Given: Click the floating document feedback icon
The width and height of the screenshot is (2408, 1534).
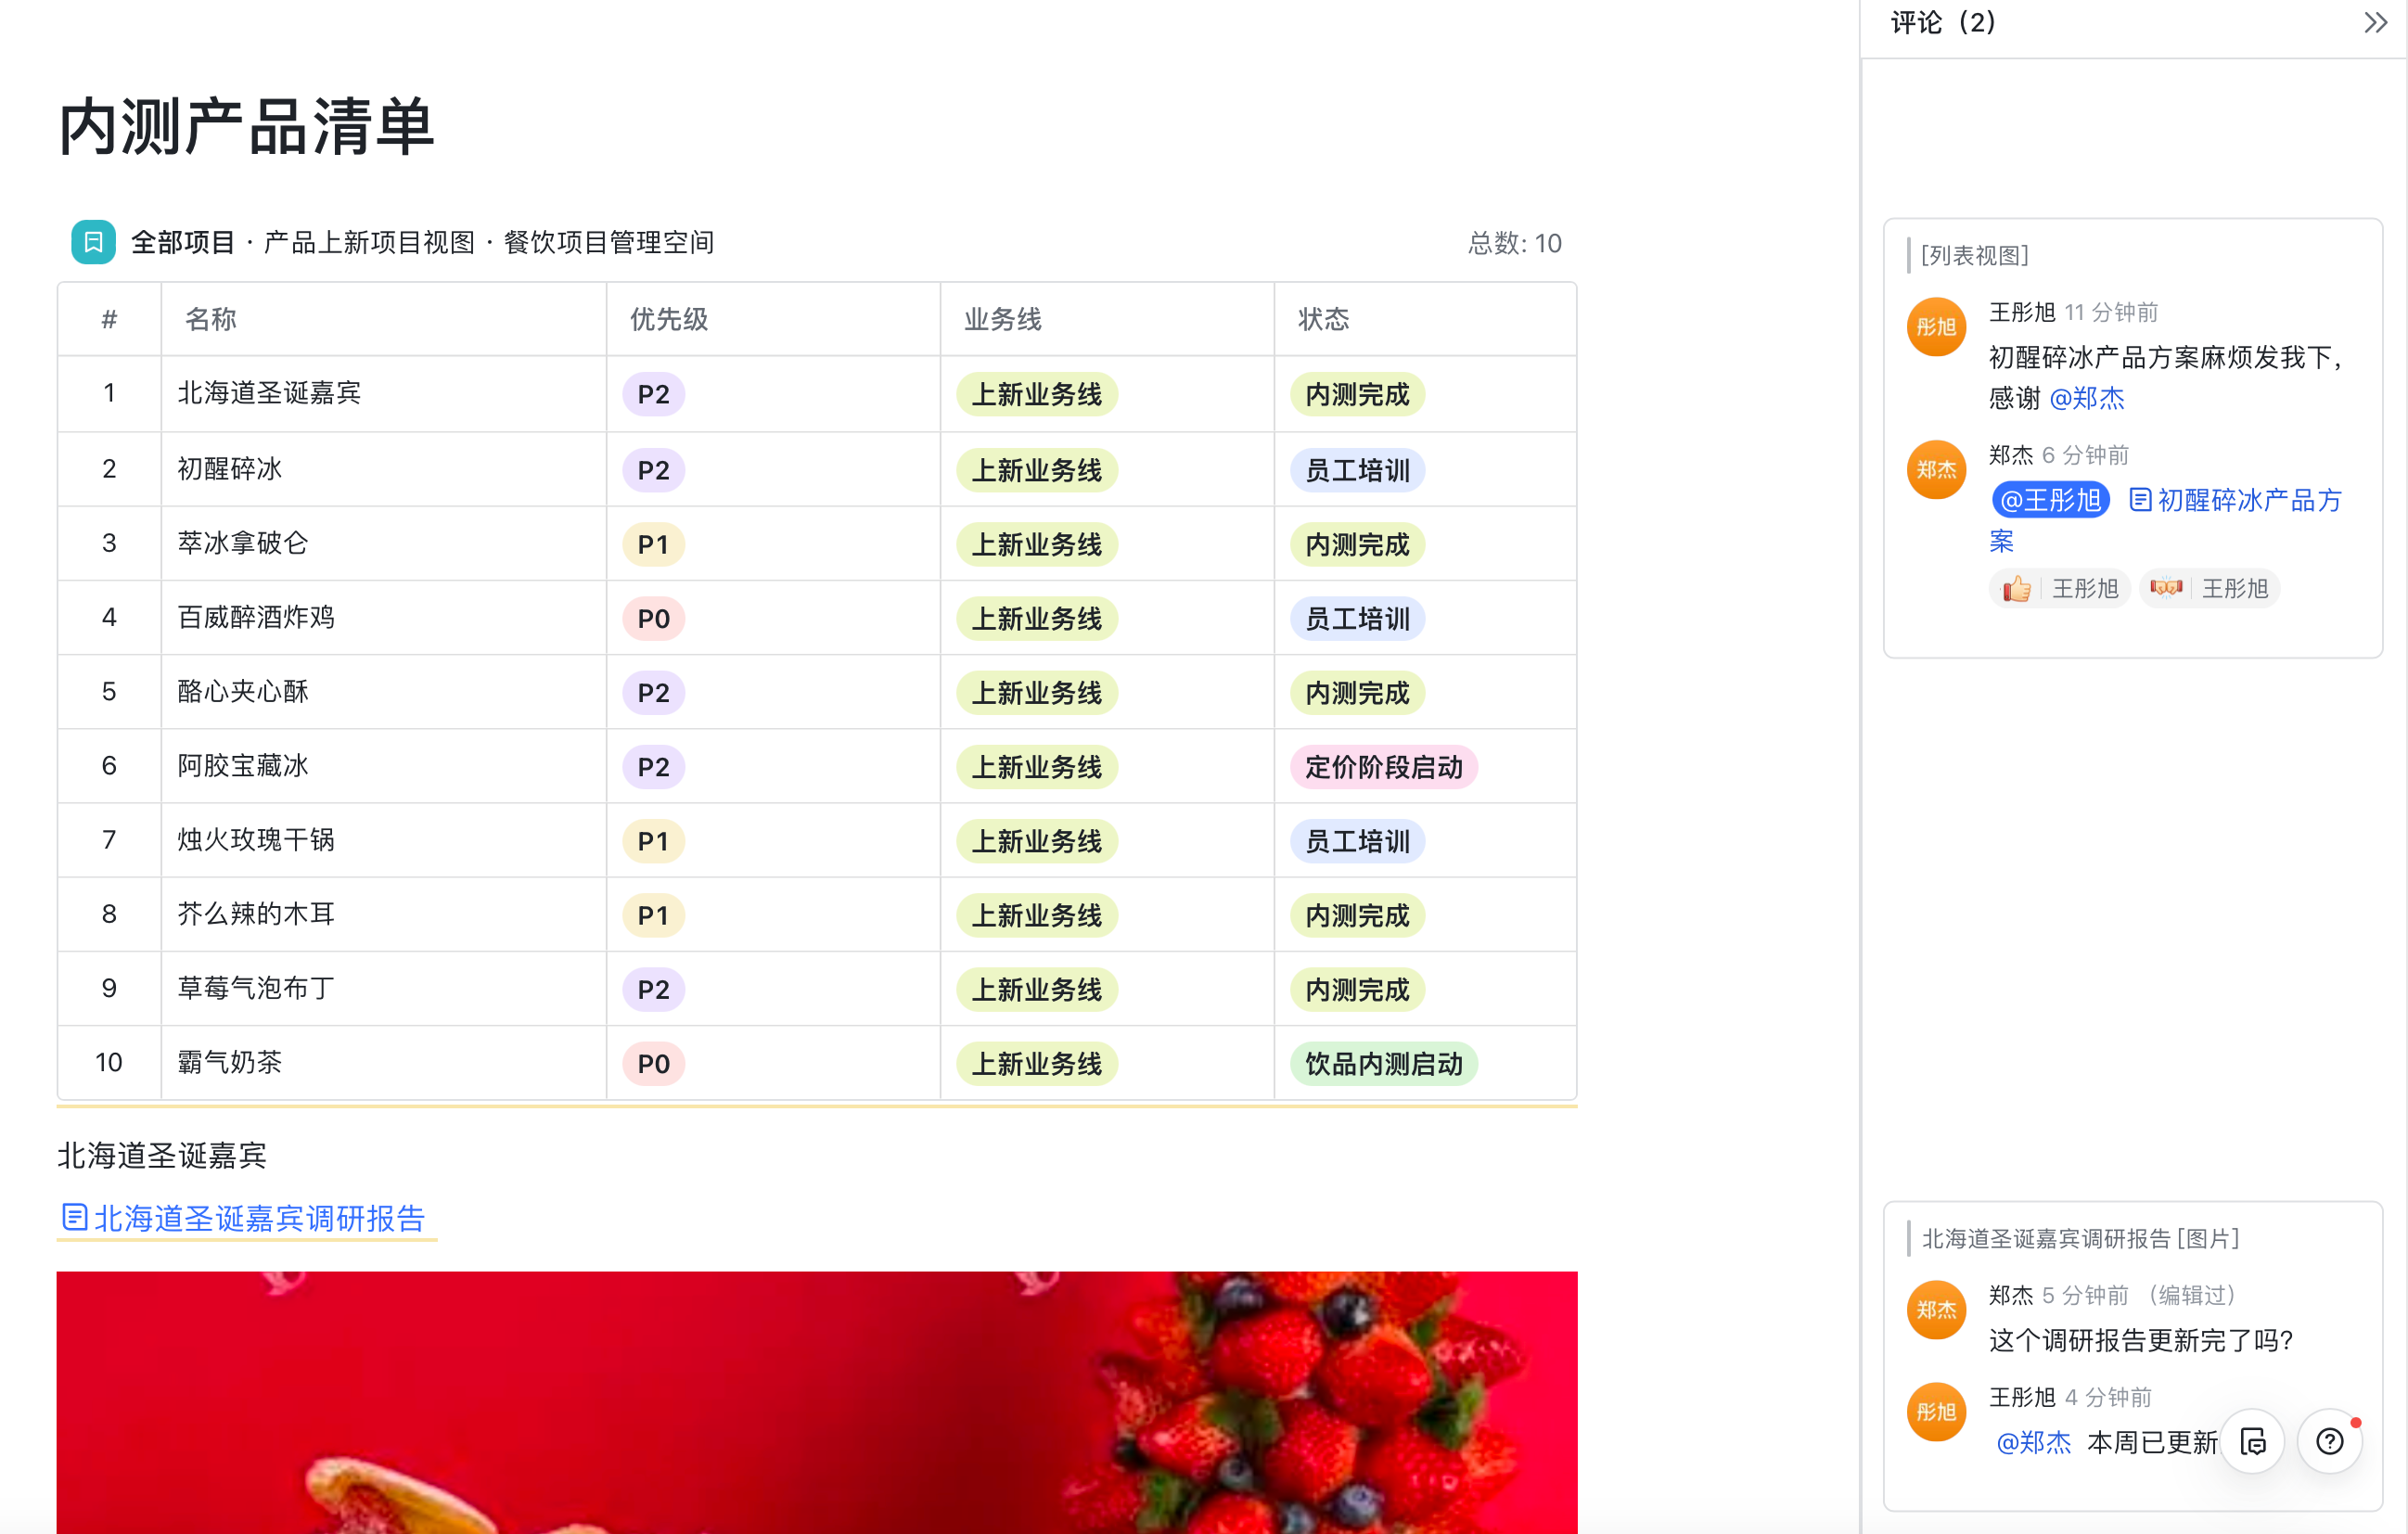Looking at the screenshot, I should [x=2252, y=1441].
